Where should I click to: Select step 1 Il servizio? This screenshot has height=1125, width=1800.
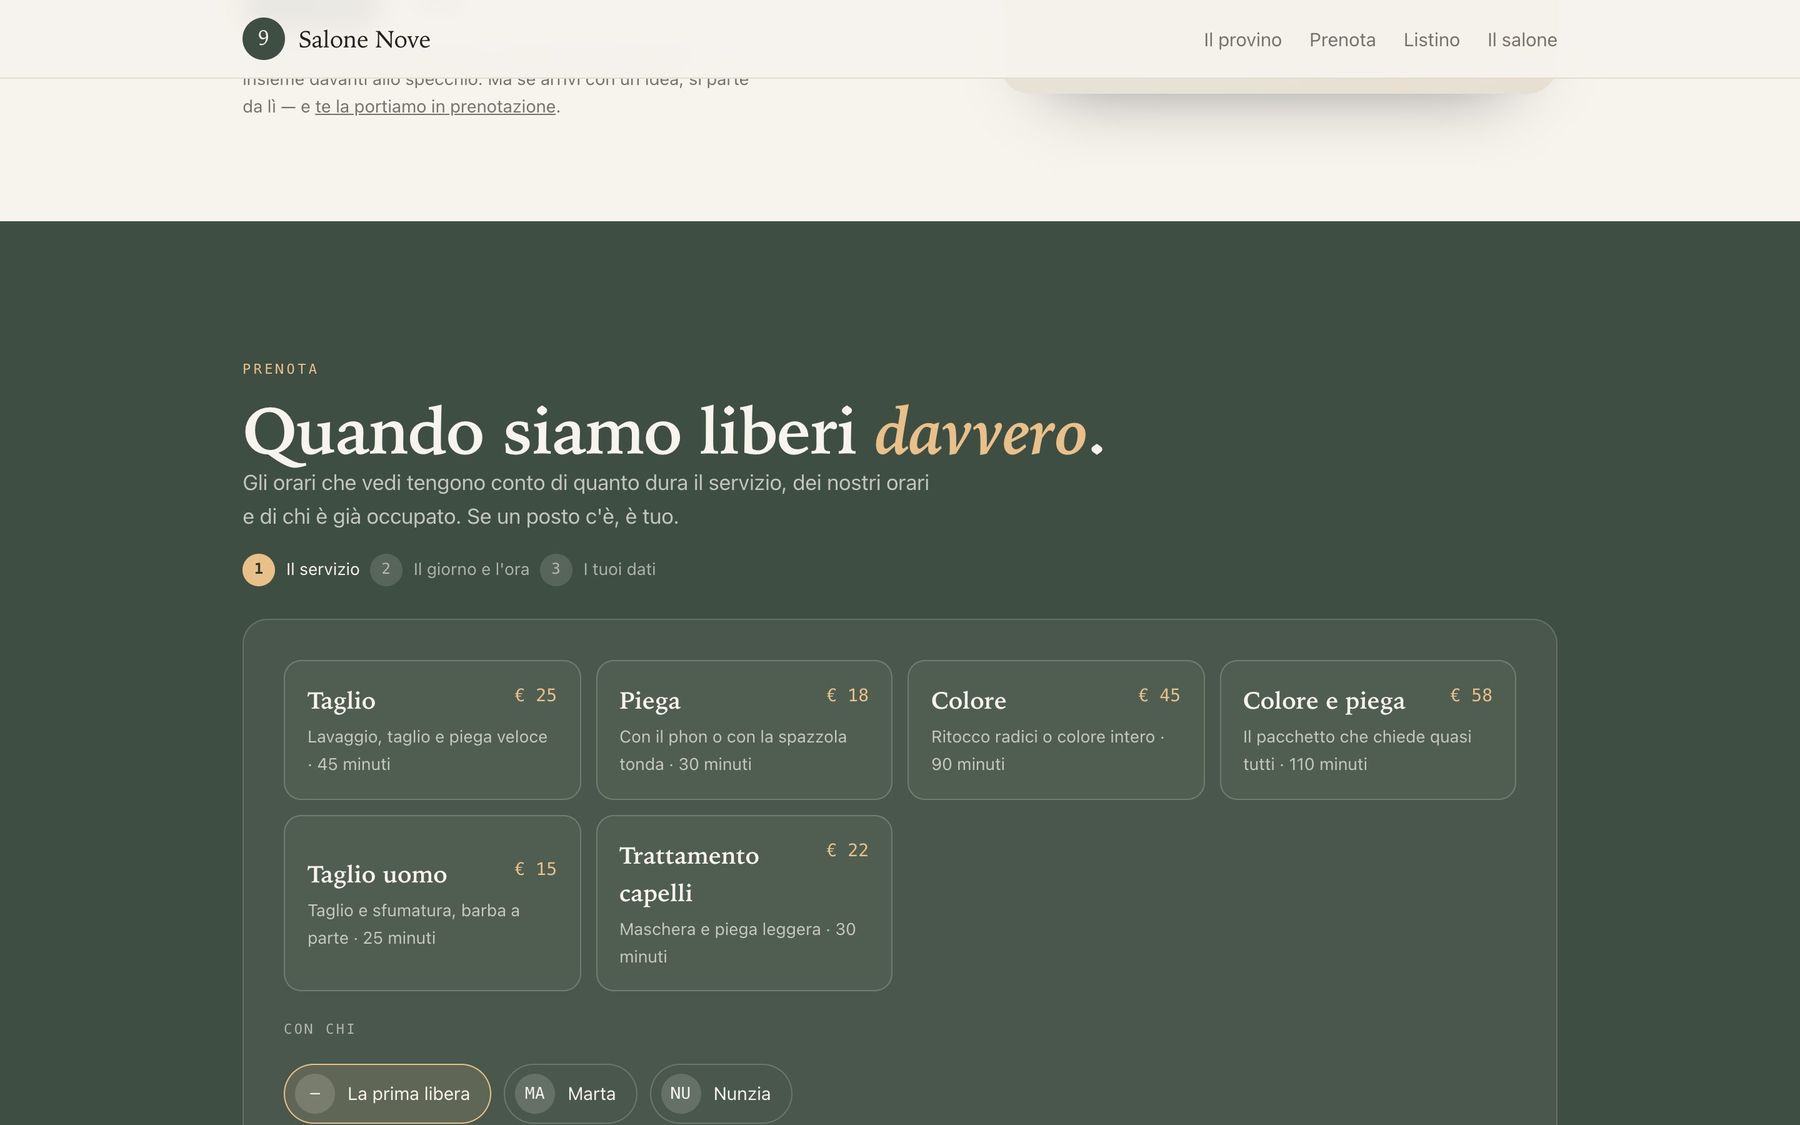tap(301, 569)
